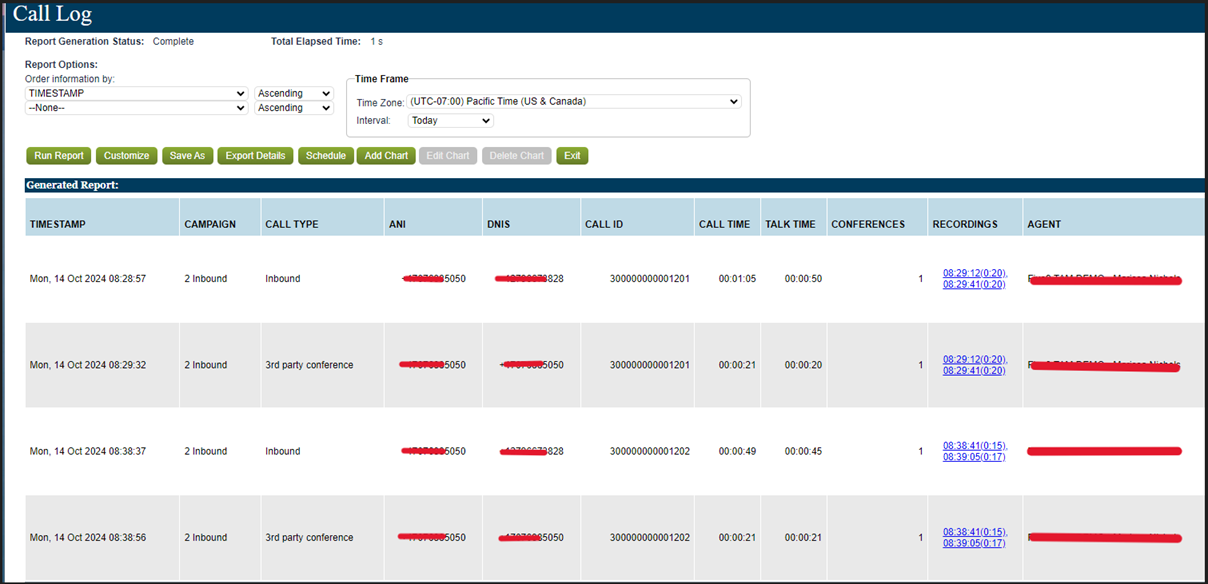Click call time 00:01:05
Screen dimensions: 1208x584
click(x=737, y=279)
